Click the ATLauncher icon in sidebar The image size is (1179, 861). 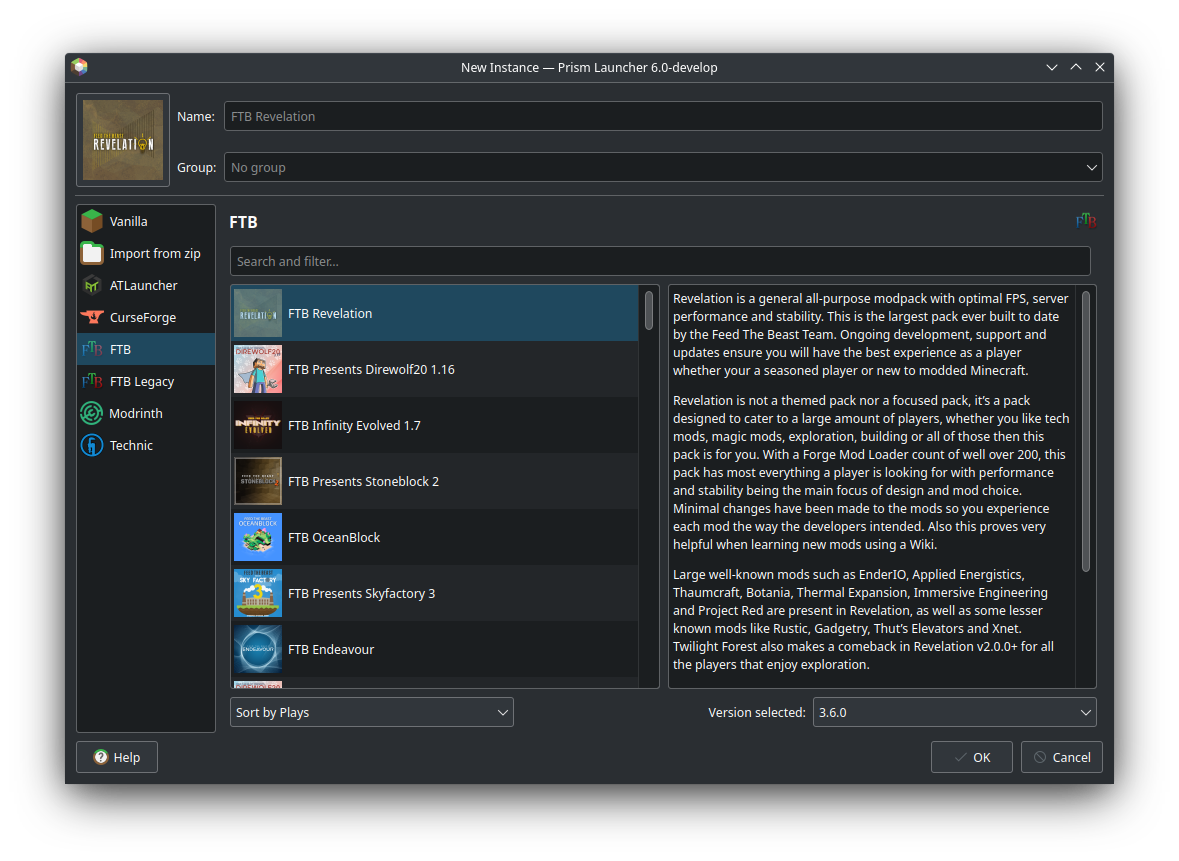[92, 285]
